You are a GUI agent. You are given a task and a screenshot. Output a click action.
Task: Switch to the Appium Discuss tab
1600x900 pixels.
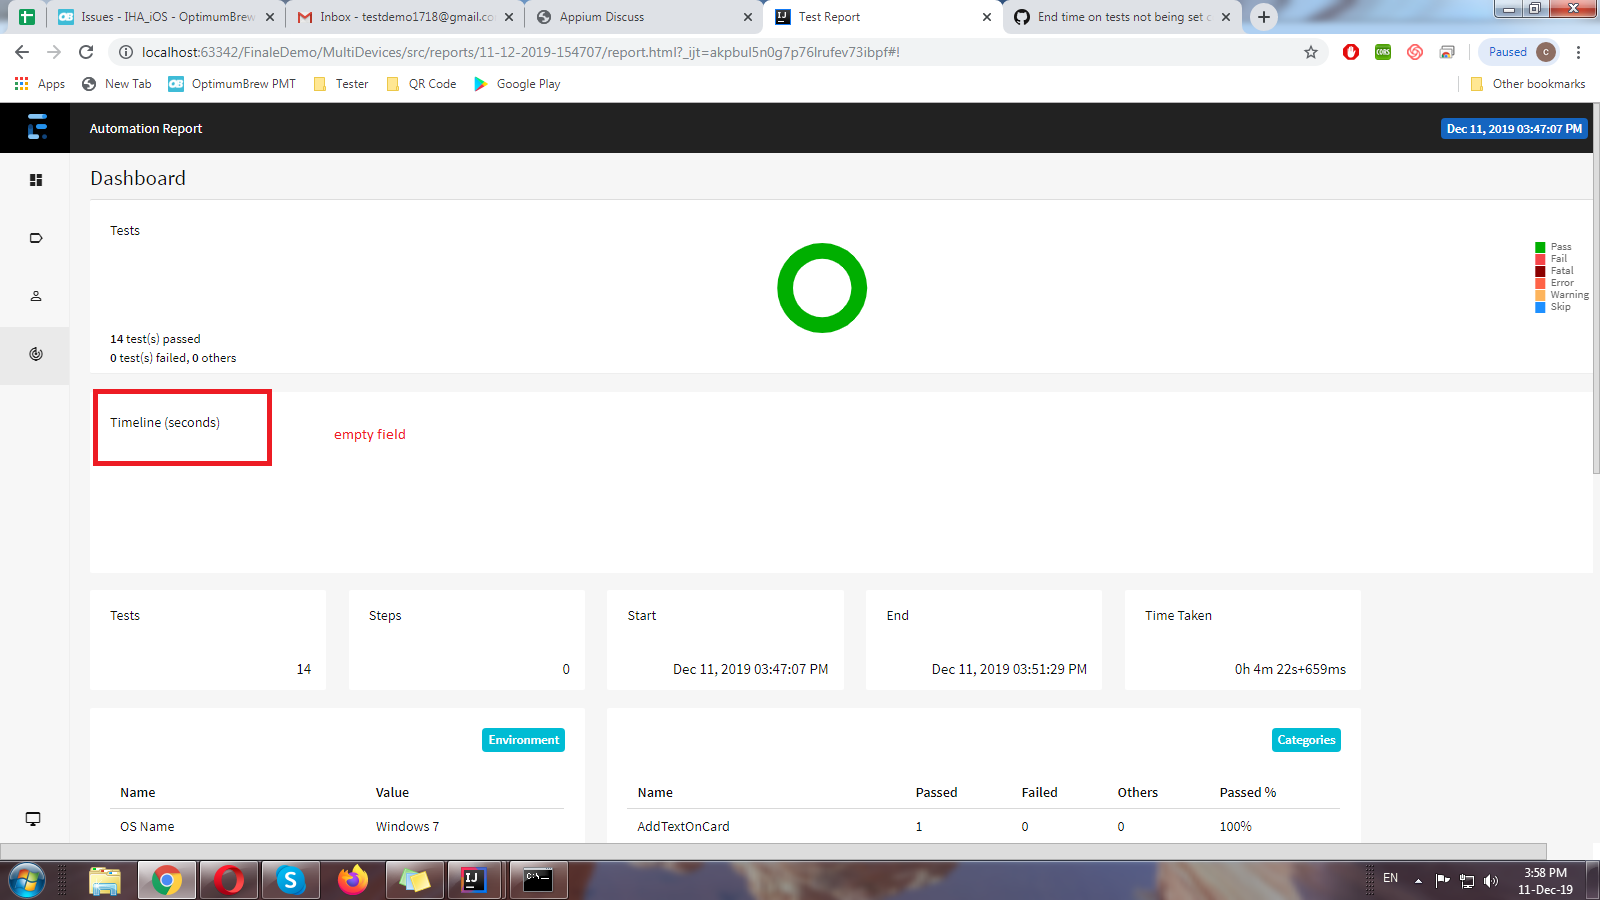[644, 17]
